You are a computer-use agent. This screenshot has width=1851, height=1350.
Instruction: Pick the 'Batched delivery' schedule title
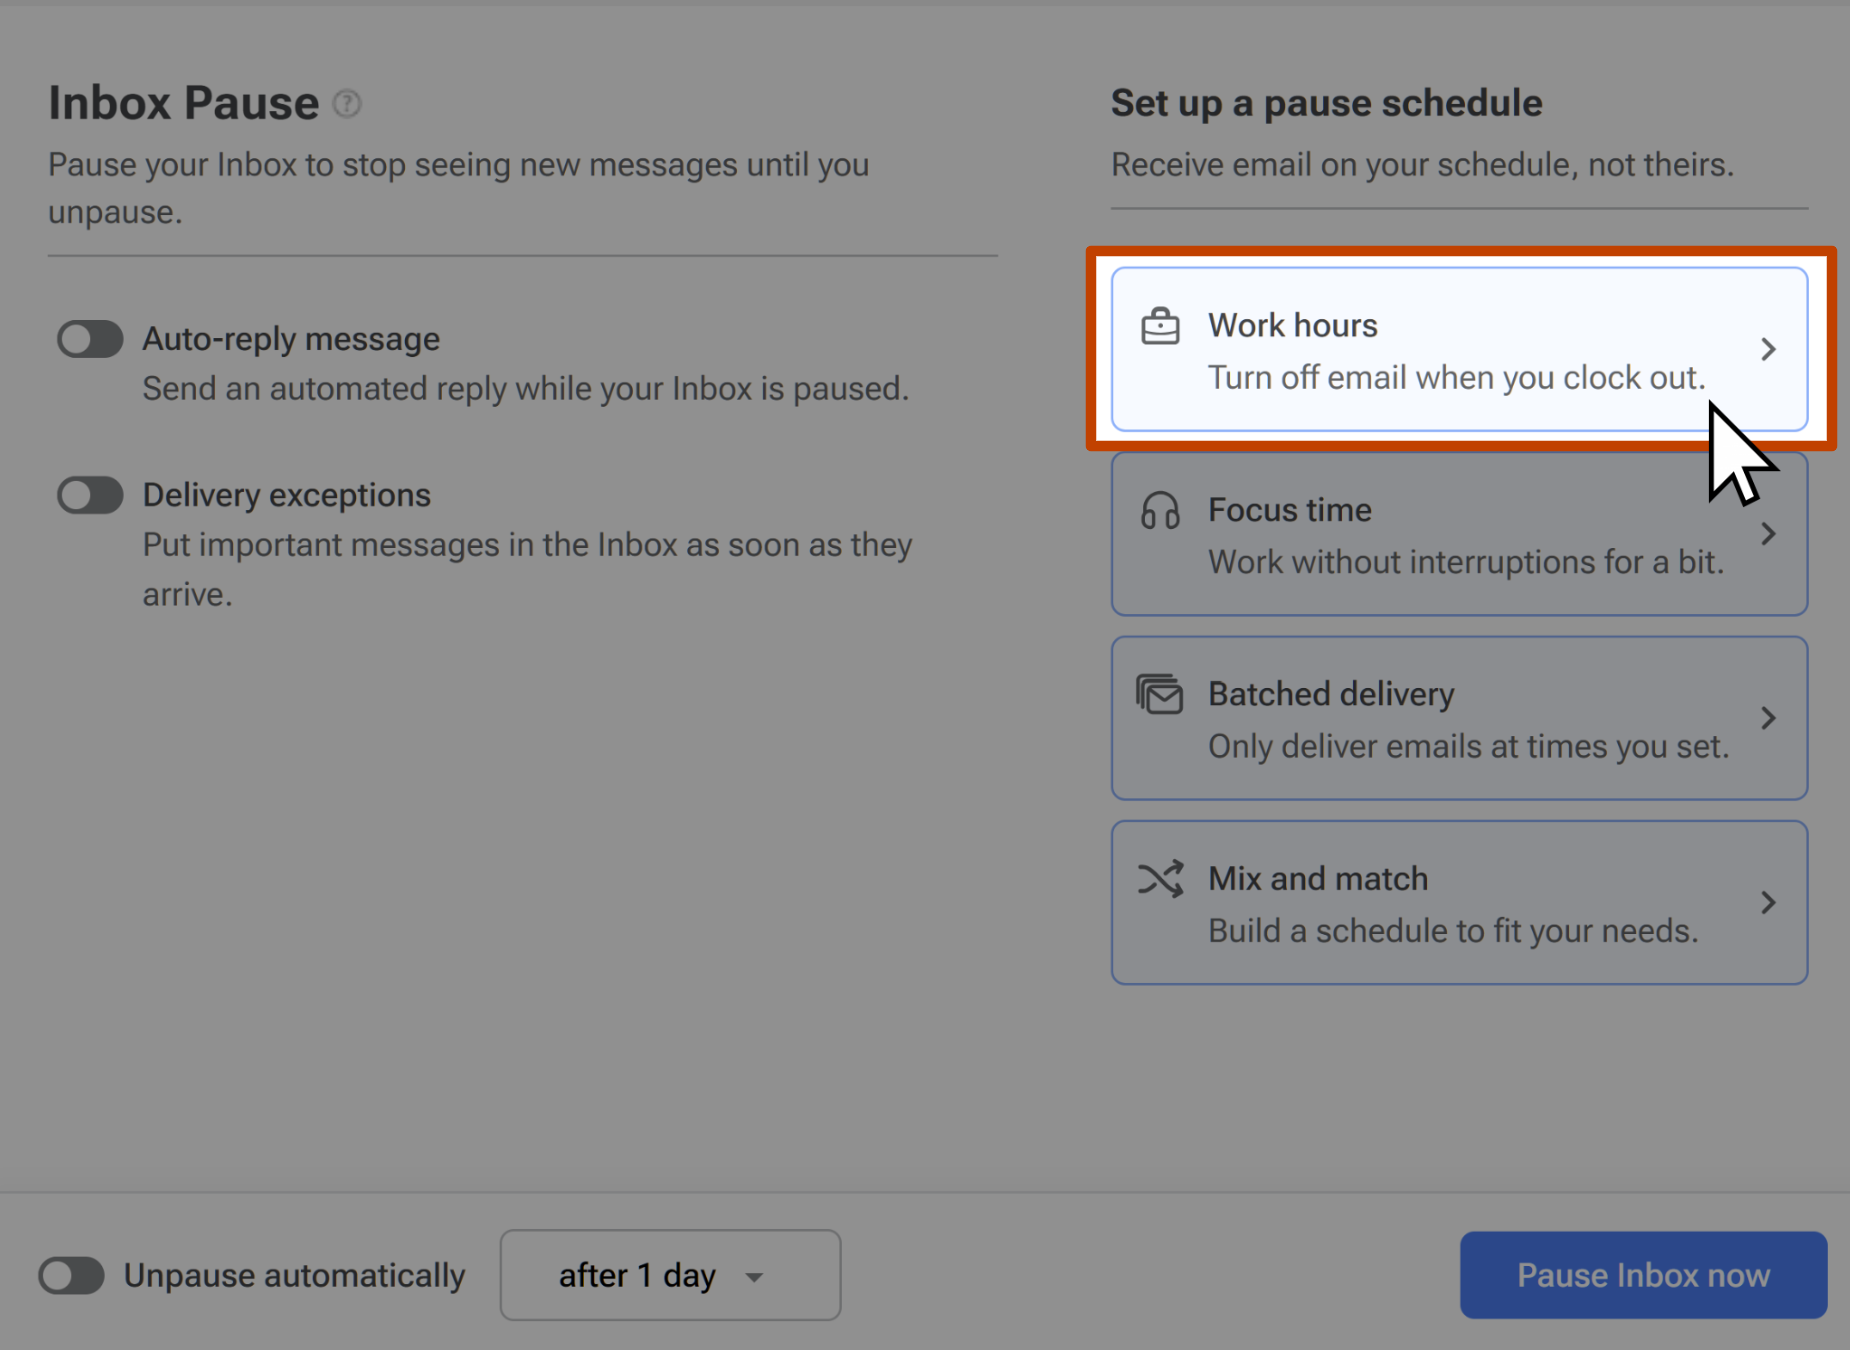tap(1331, 694)
